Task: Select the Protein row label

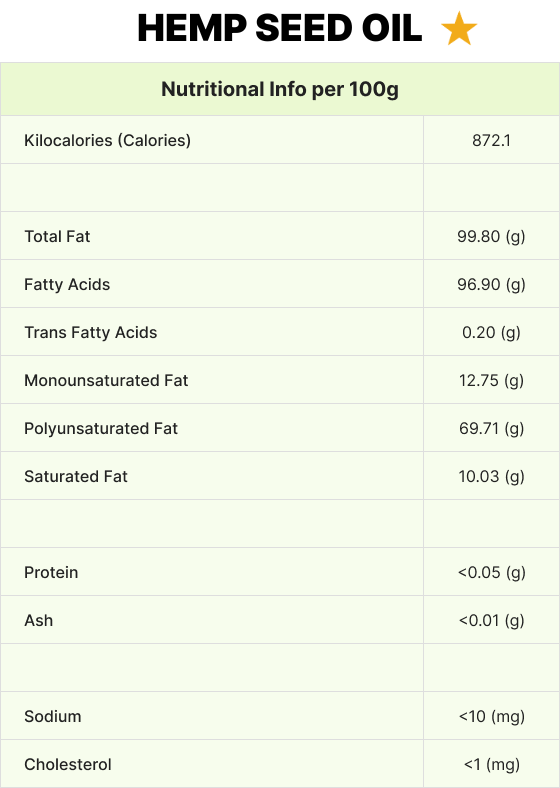Action: pyautogui.click(x=51, y=572)
